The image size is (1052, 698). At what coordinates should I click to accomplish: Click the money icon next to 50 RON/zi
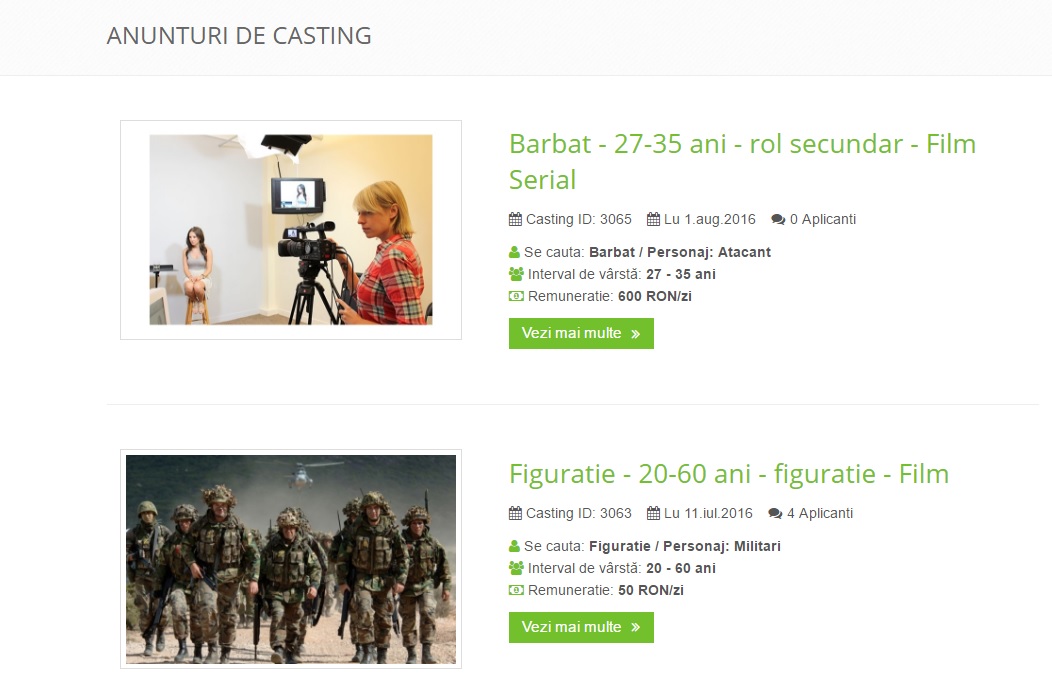click(516, 590)
